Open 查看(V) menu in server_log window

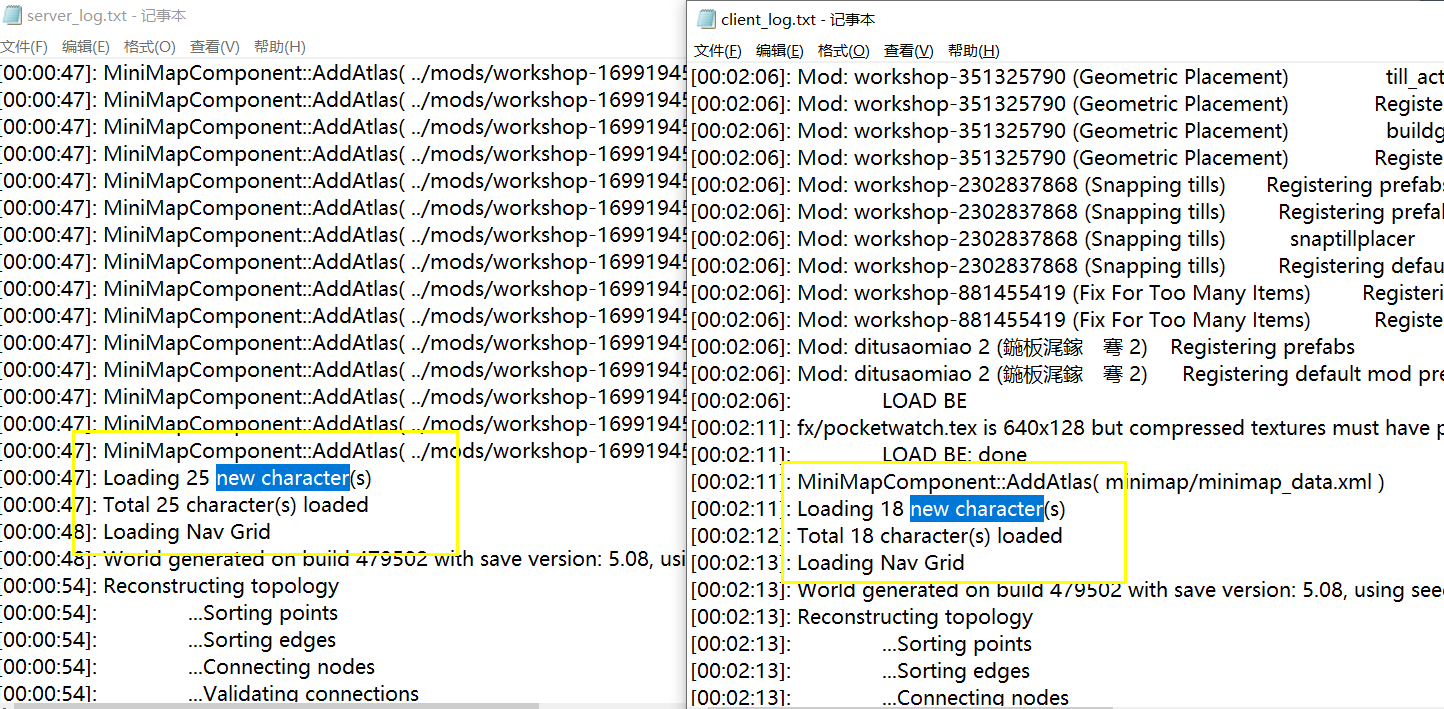pos(215,47)
